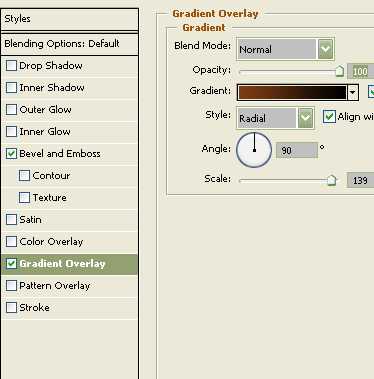
Task: Enable the Stroke checkbox
Action: [11, 308]
